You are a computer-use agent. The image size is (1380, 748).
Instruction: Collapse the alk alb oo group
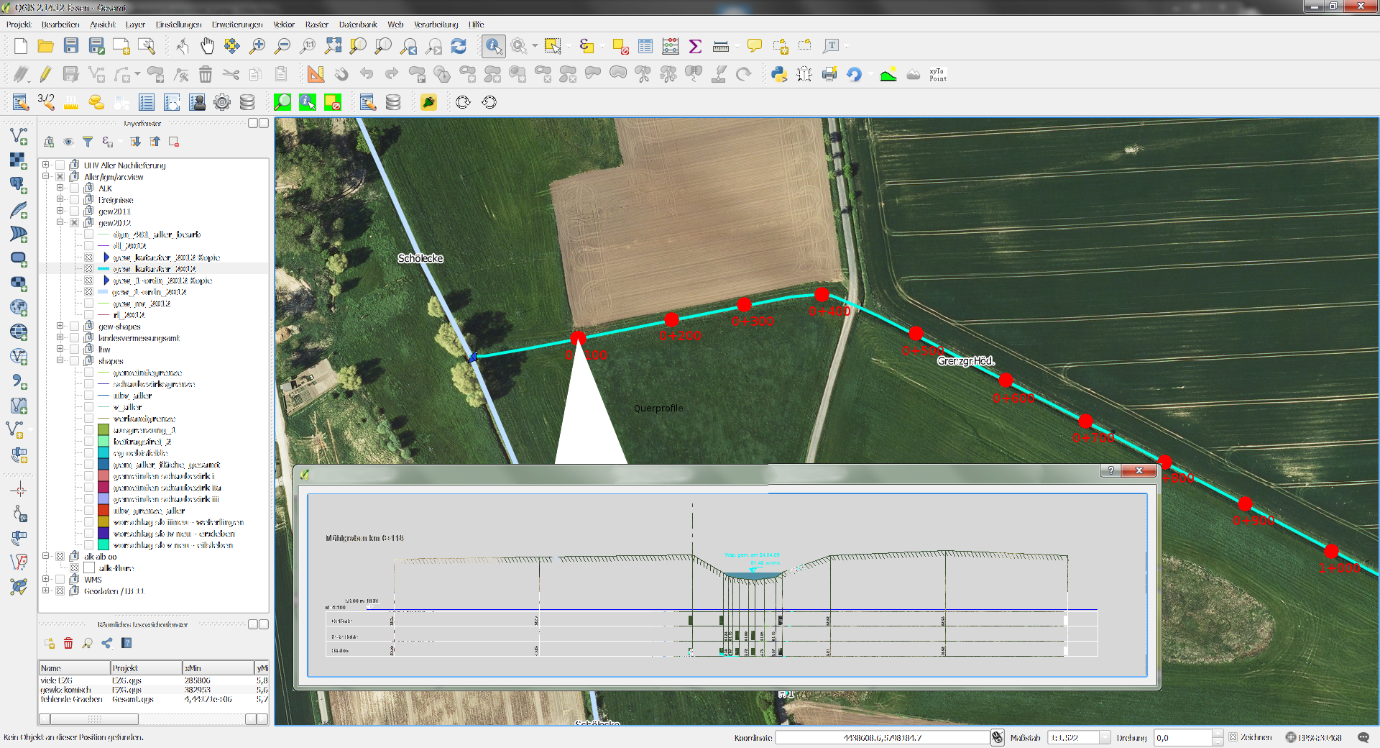46,556
